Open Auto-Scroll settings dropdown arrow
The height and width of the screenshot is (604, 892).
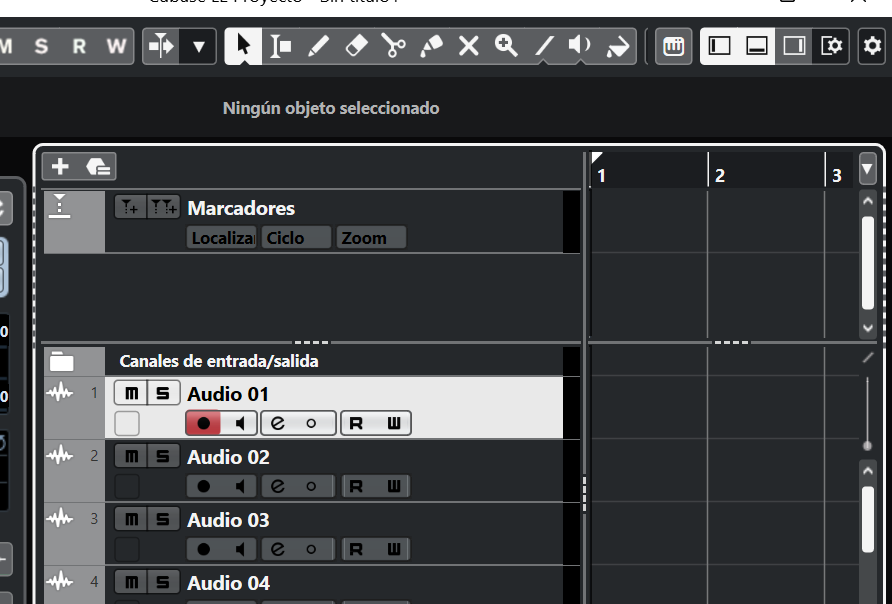(x=198, y=46)
